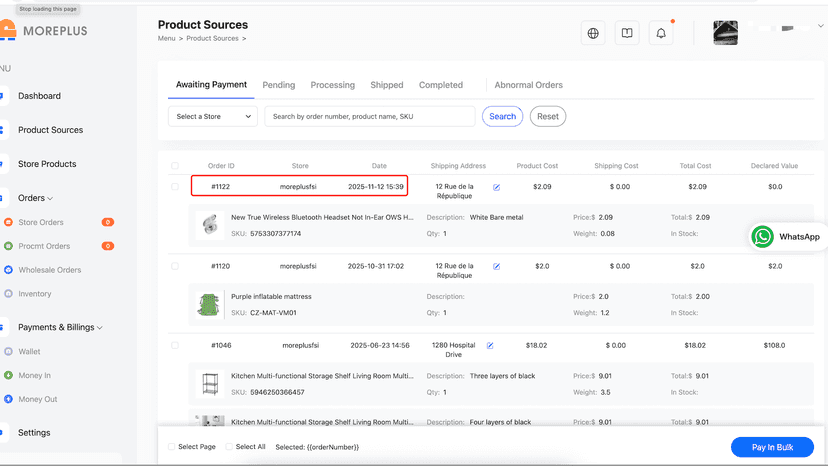
Task: Click SKU CZ-MAT-VM01
Action: point(274,313)
